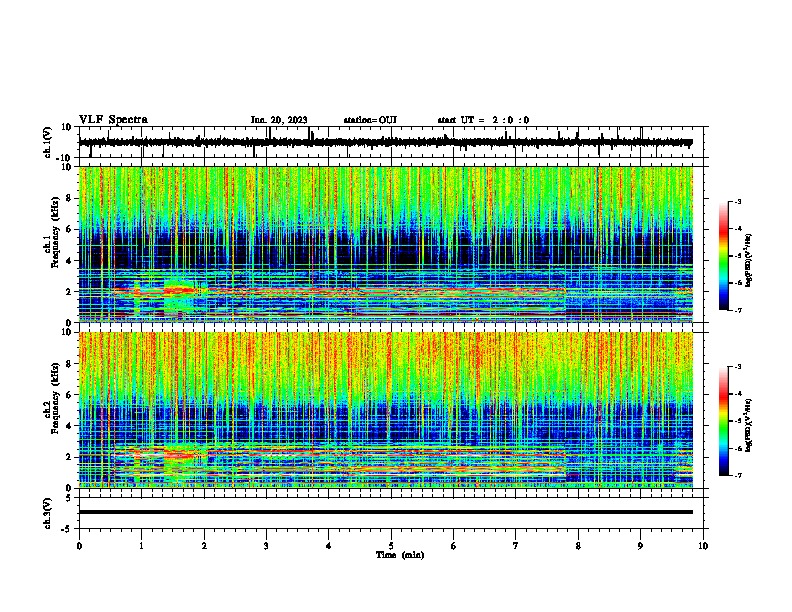The image size is (792, 612).
Task: Click the "7" tick on the time axis
Action: tap(516, 546)
